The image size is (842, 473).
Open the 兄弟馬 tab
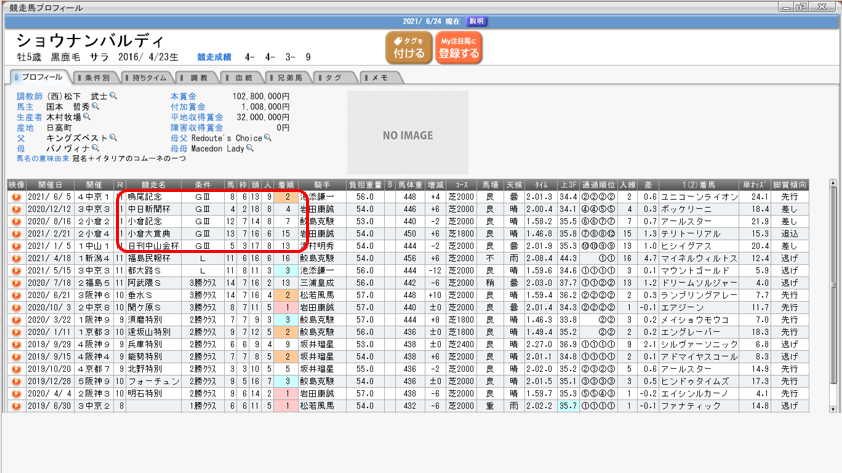pyautogui.click(x=287, y=78)
